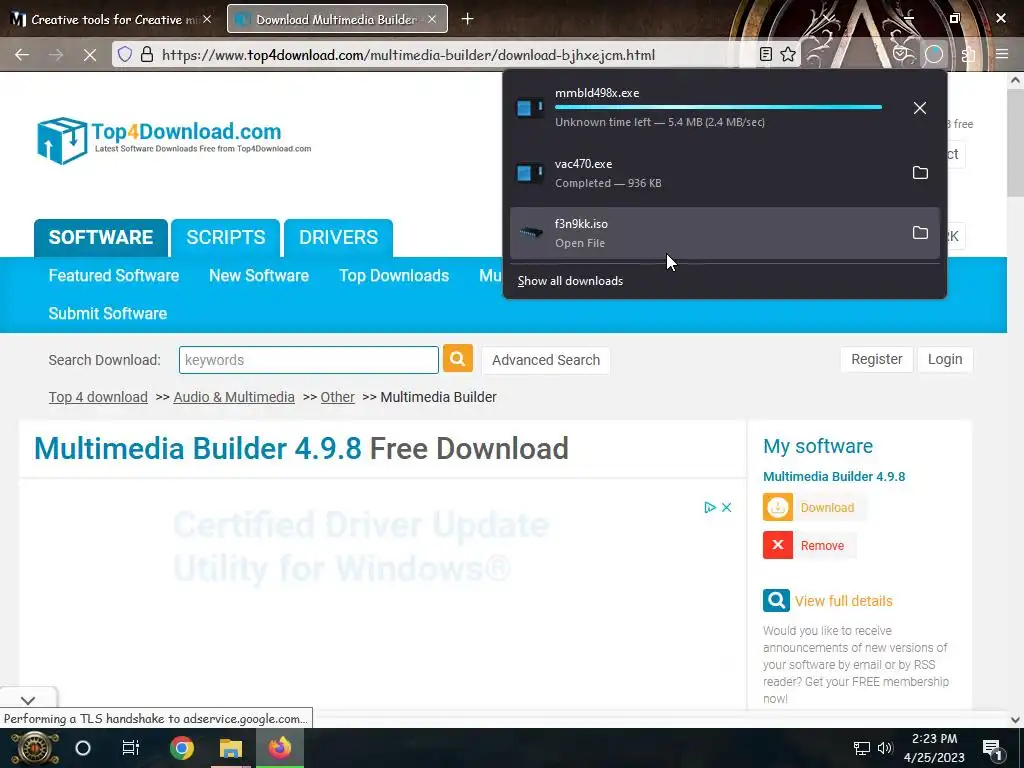Open Top Downloads

394,276
